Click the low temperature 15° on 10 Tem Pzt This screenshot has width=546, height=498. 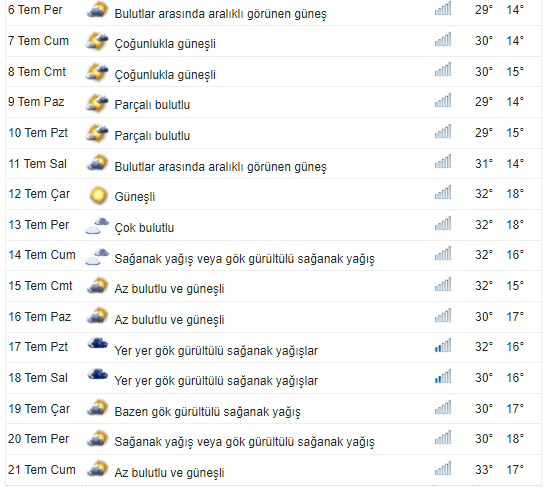[515, 133]
